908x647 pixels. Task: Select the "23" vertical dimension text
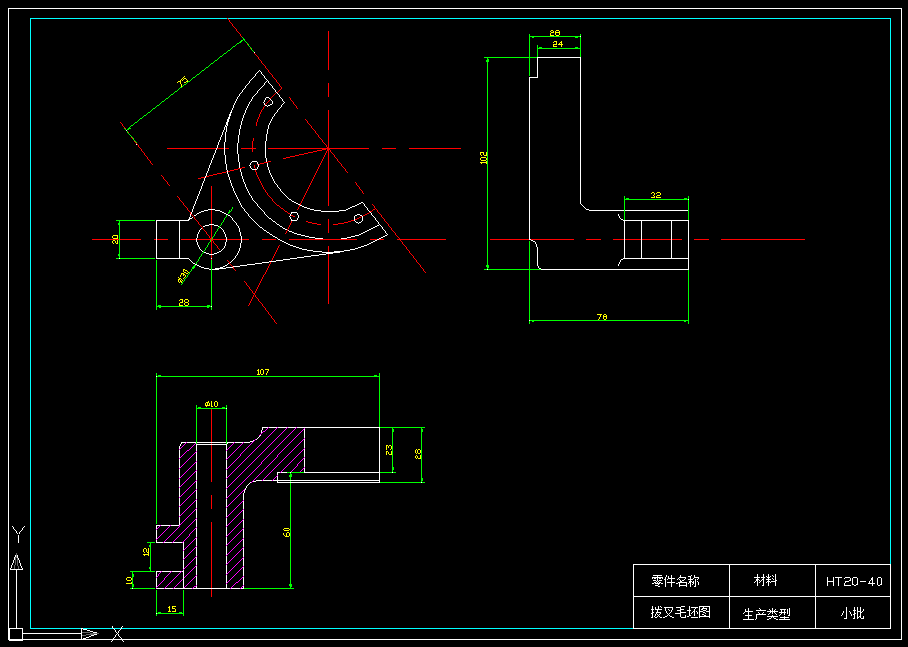[x=389, y=449]
